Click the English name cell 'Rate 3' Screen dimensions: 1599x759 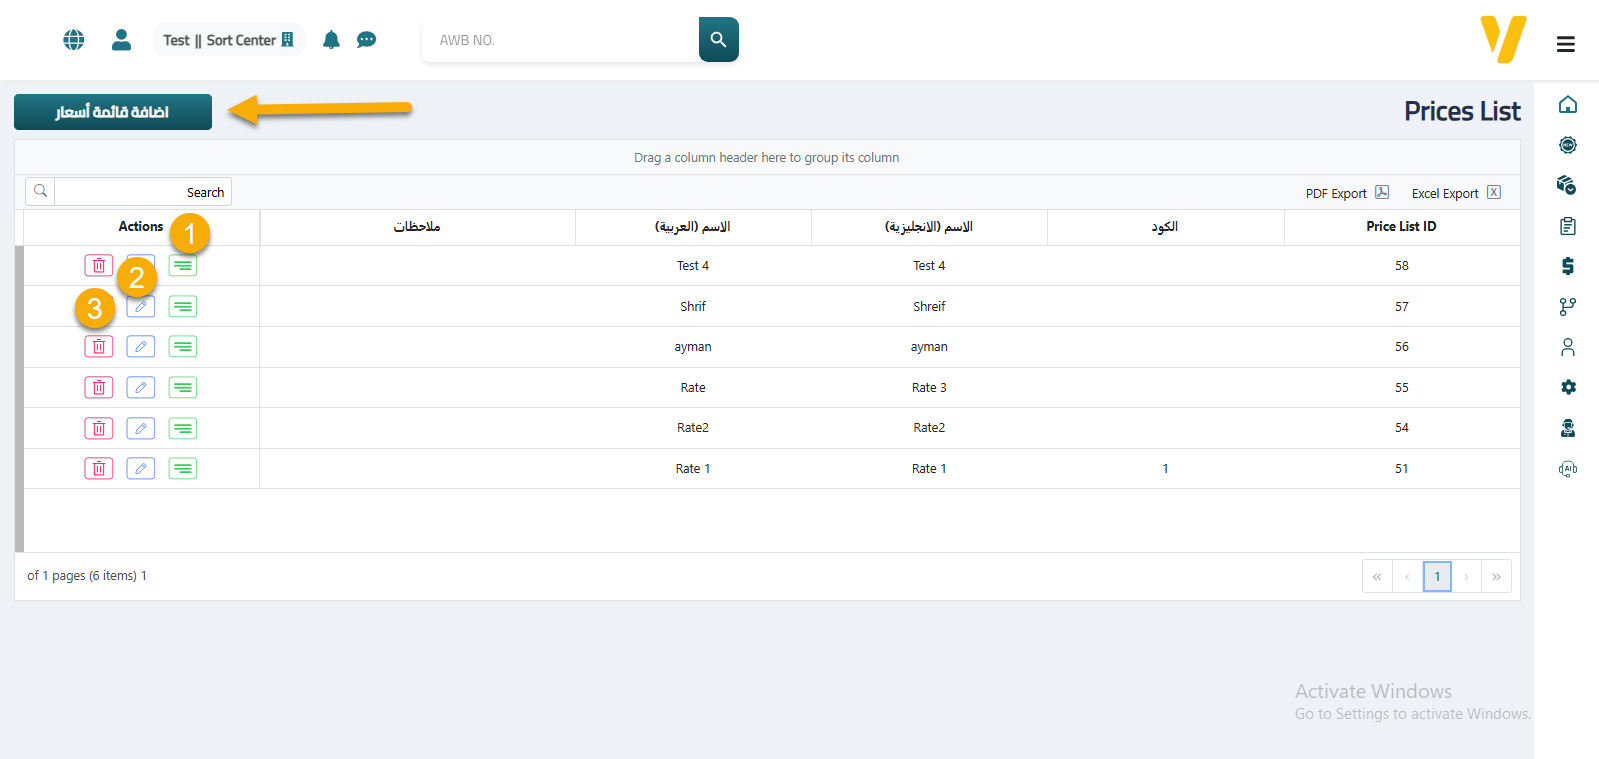929,388
